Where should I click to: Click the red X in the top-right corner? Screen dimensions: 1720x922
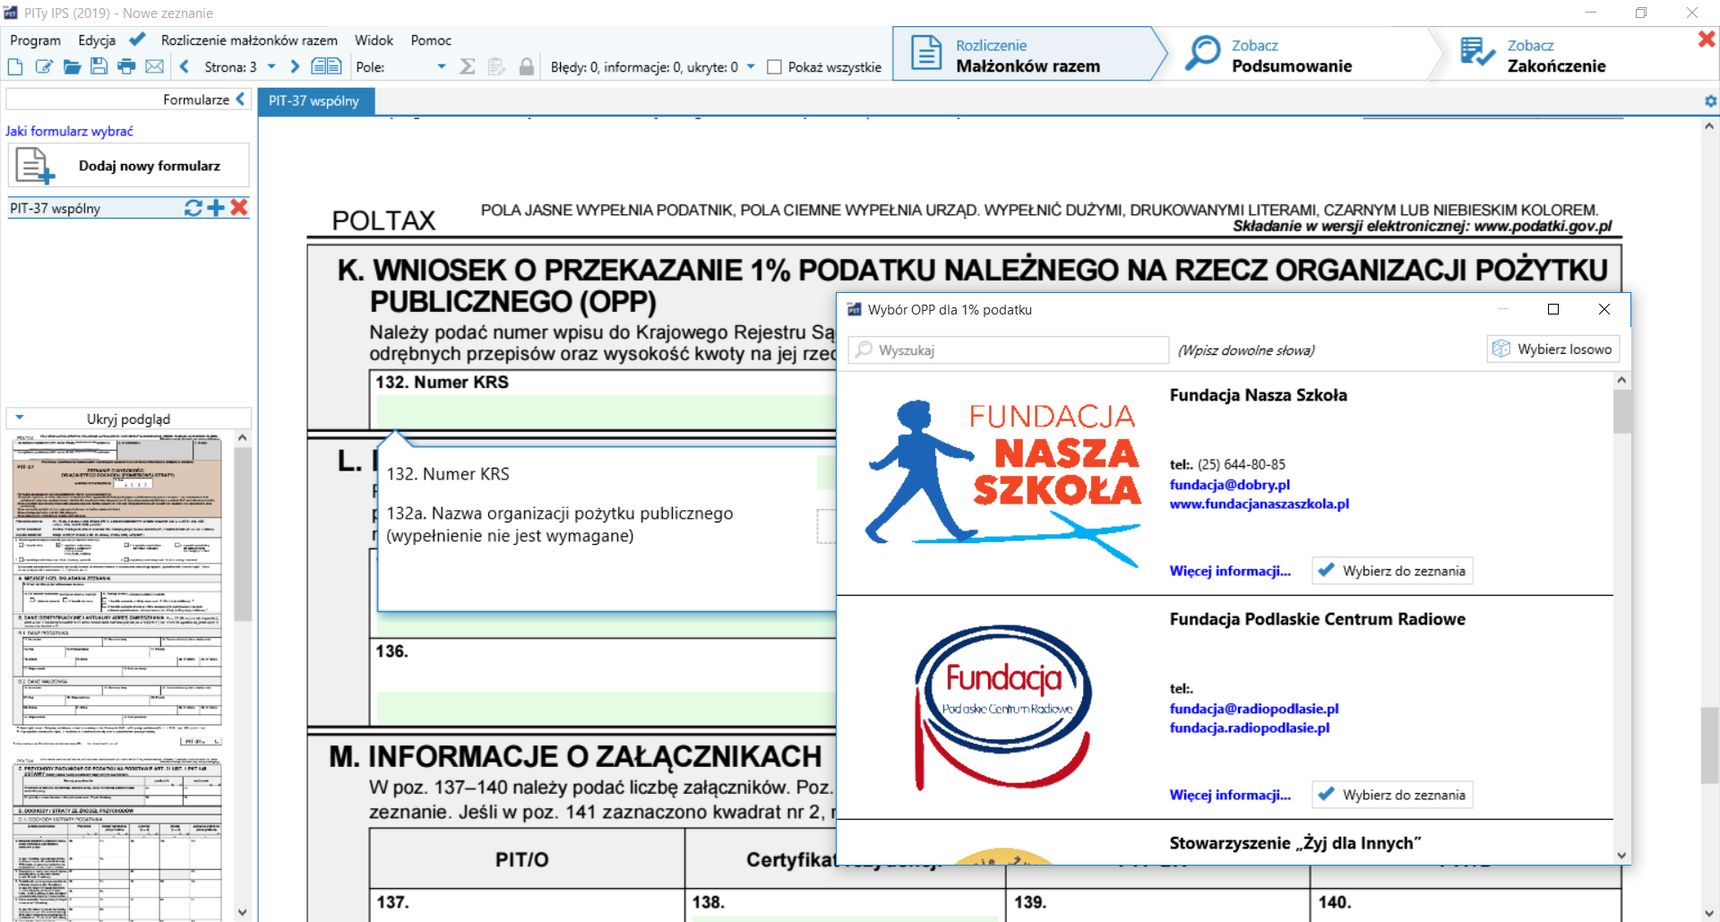point(1707,40)
